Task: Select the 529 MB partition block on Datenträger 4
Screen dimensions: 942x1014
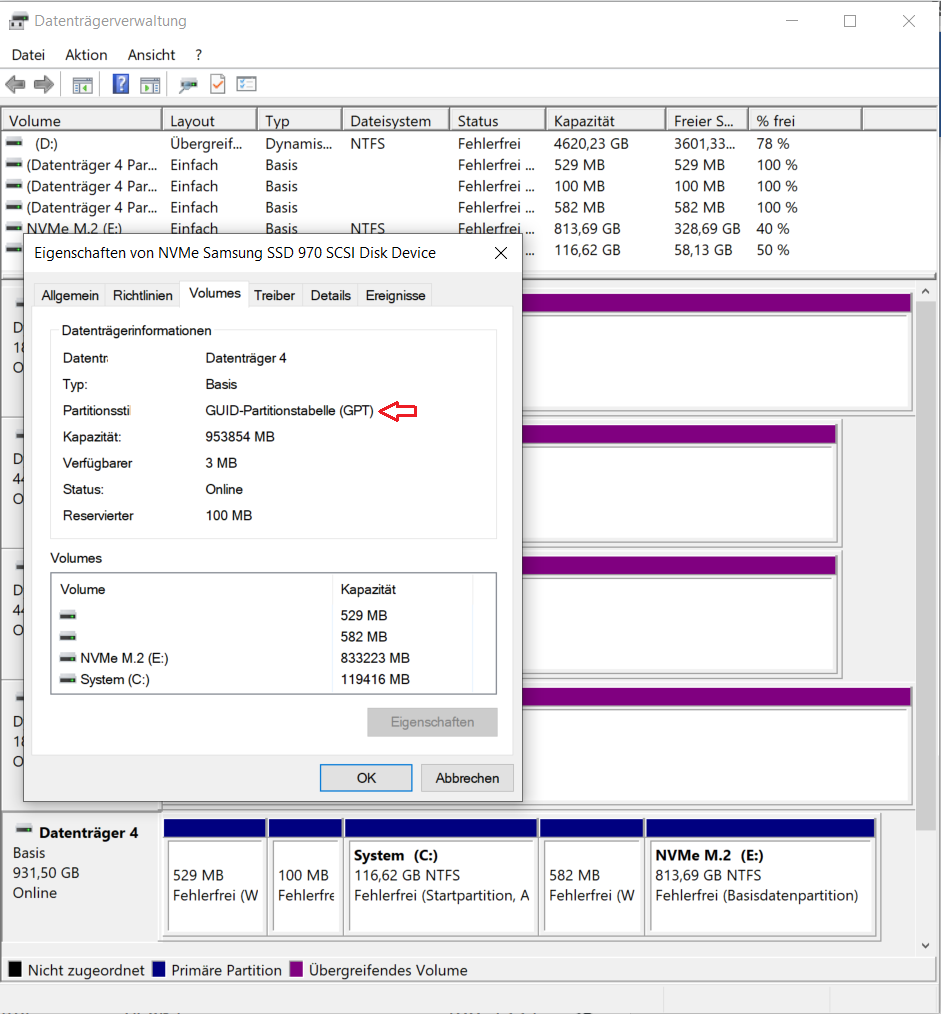Action: (215, 876)
